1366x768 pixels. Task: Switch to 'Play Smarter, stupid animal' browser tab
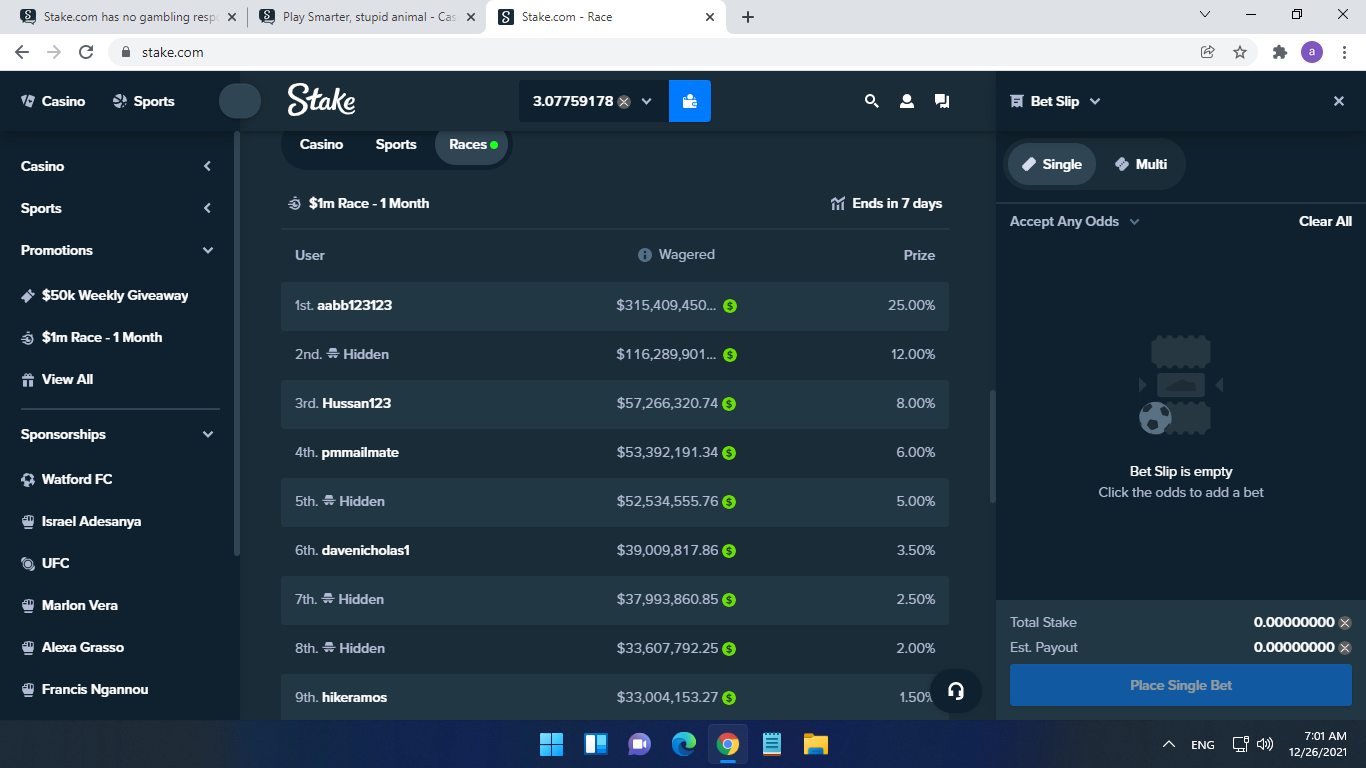(367, 17)
